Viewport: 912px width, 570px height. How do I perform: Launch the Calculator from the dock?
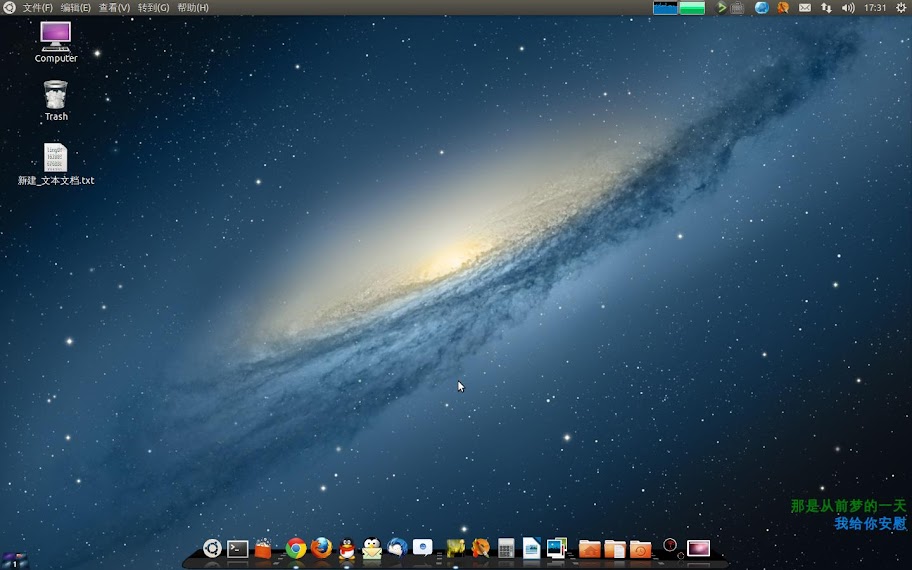pyautogui.click(x=506, y=548)
